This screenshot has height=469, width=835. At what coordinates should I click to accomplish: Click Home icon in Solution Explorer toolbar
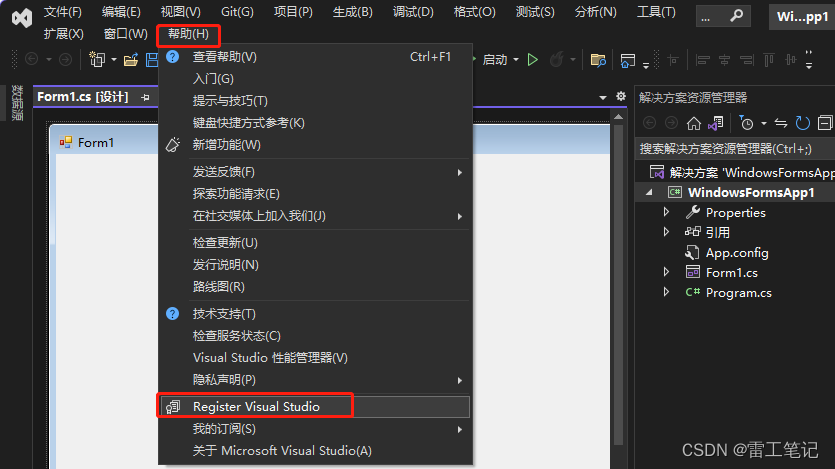click(694, 123)
